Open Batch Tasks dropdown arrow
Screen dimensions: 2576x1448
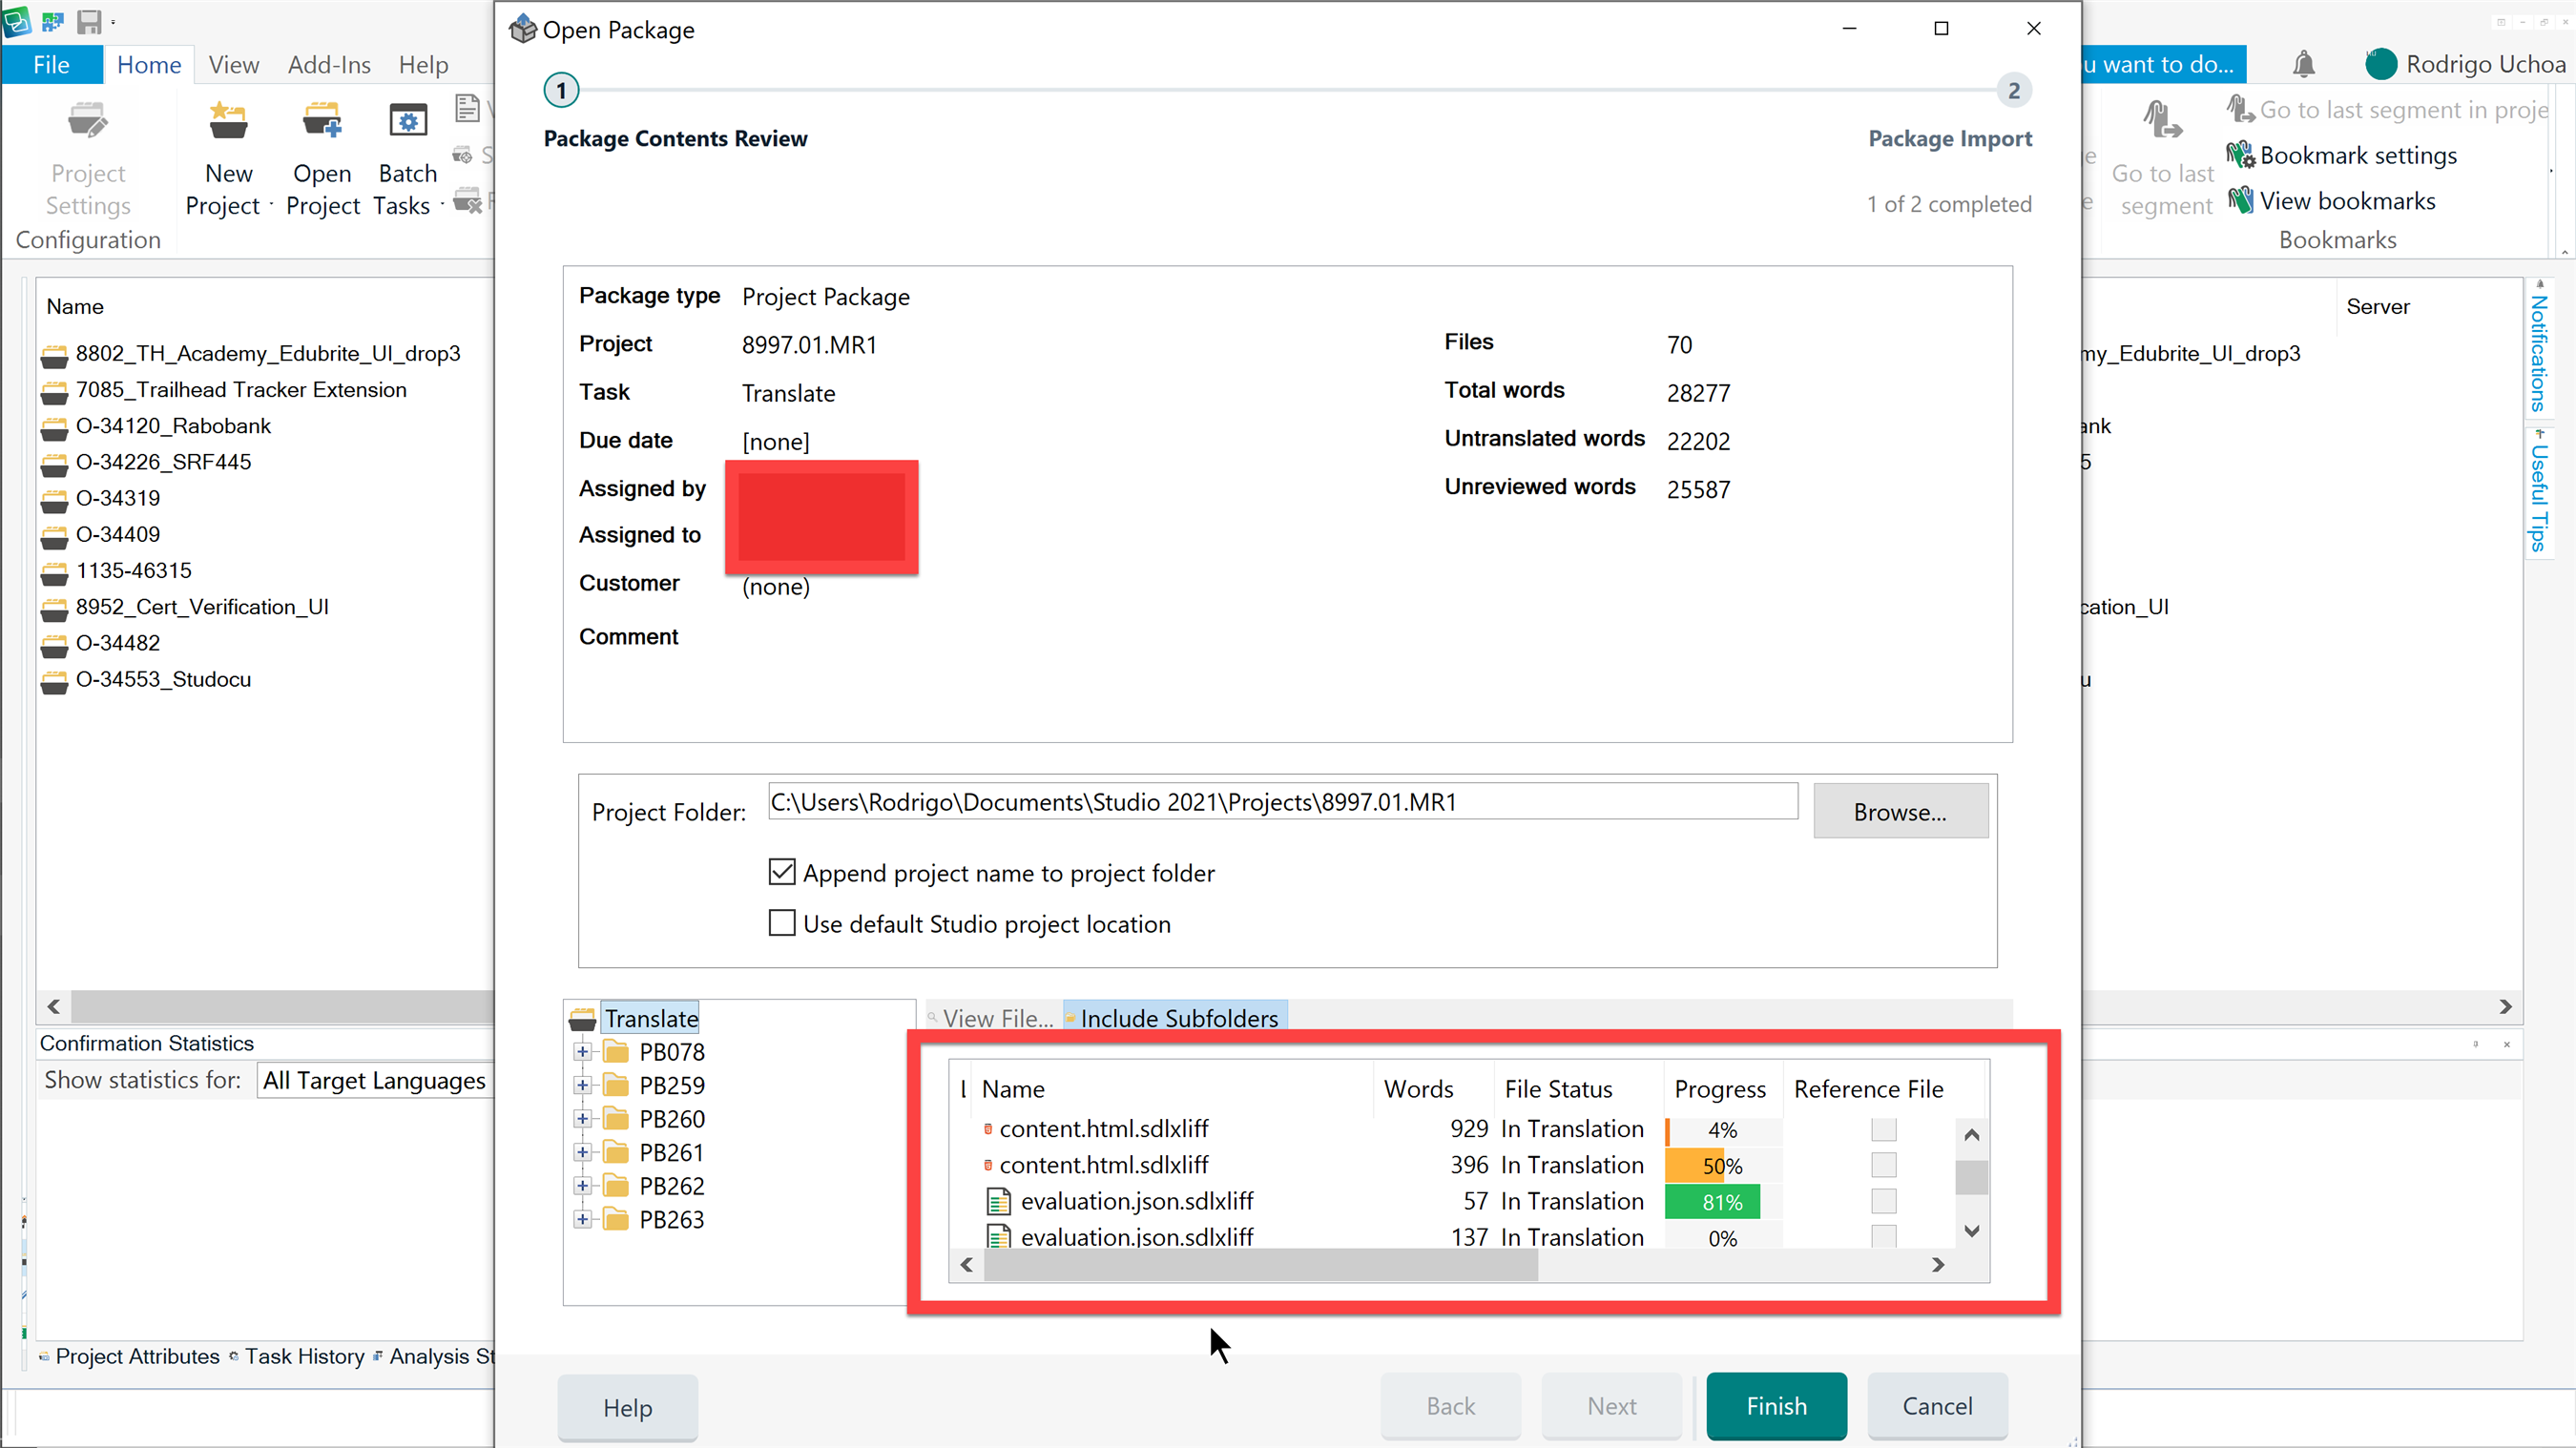442,206
